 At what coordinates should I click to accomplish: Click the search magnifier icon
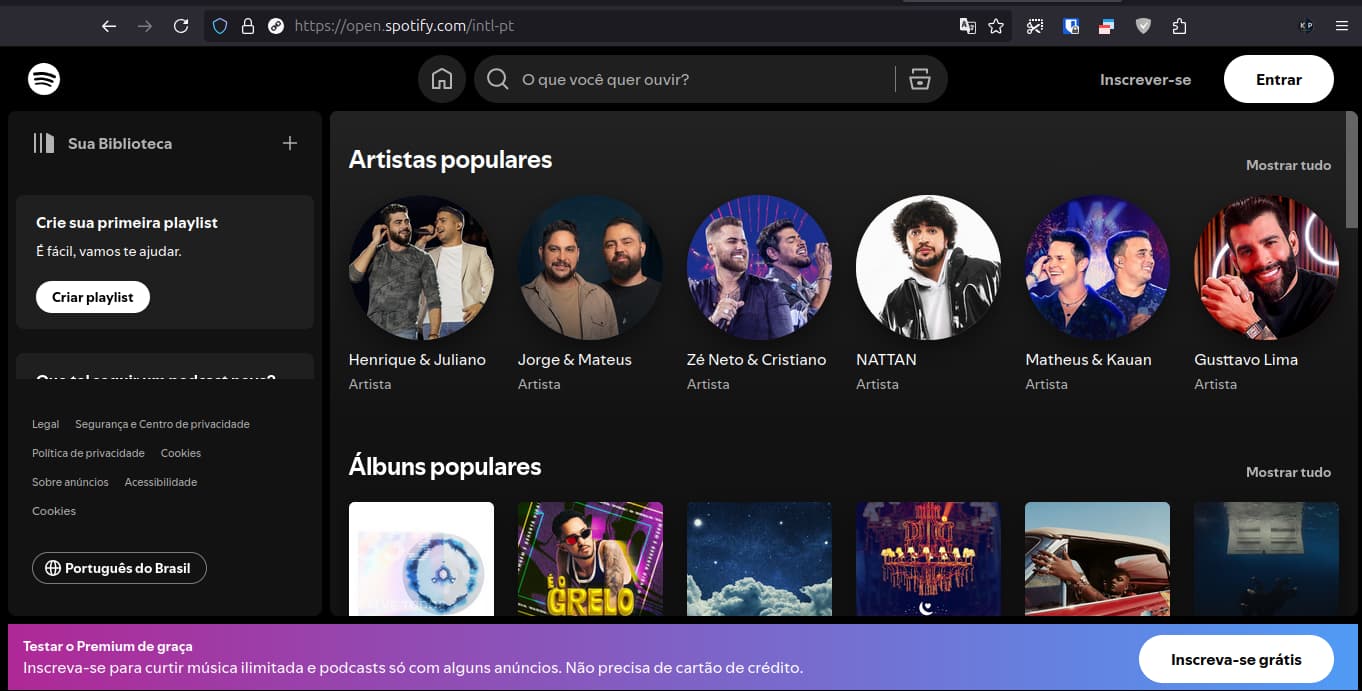pyautogui.click(x=498, y=79)
